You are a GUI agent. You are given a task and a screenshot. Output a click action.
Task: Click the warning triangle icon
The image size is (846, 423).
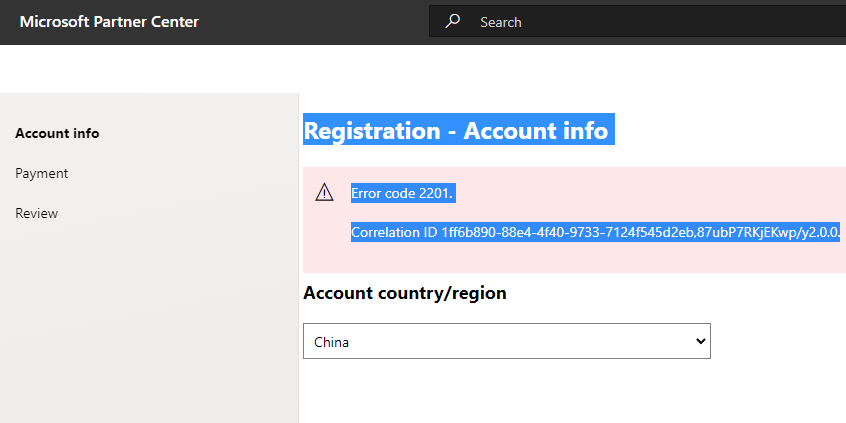pyautogui.click(x=324, y=192)
